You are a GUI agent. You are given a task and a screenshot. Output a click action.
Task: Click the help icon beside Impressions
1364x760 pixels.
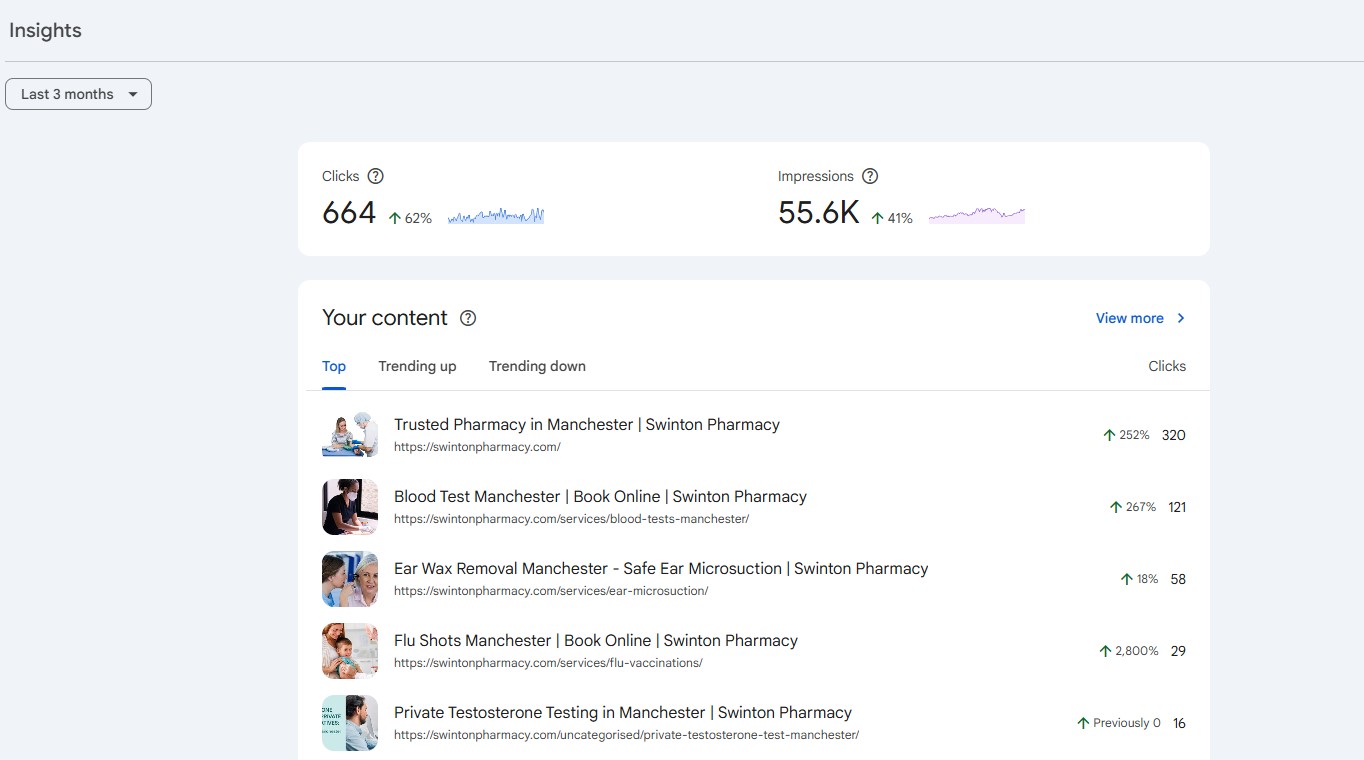pyautogui.click(x=870, y=176)
